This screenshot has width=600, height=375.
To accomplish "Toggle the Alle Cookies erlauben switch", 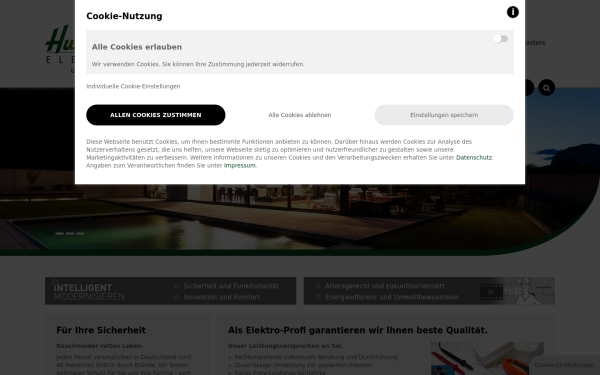I will 501,39.
